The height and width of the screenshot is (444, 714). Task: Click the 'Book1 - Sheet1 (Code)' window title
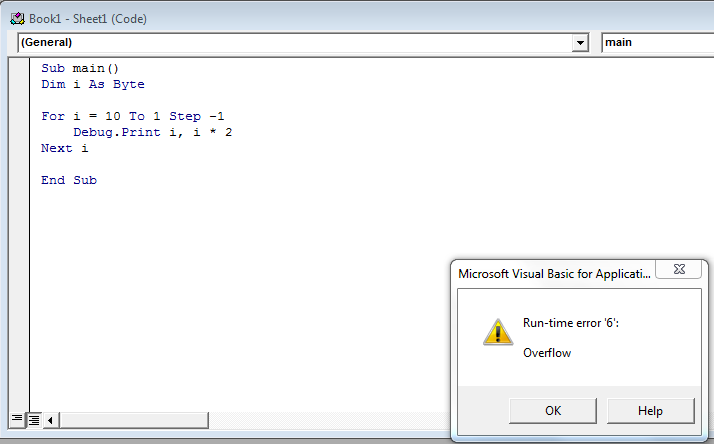point(88,19)
